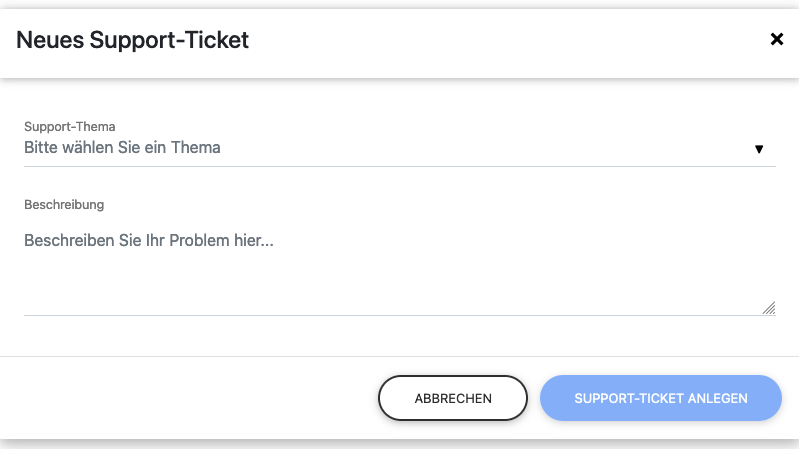The height and width of the screenshot is (449, 799).
Task: Click the Neues Support-Ticket heading
Action: [x=133, y=40]
